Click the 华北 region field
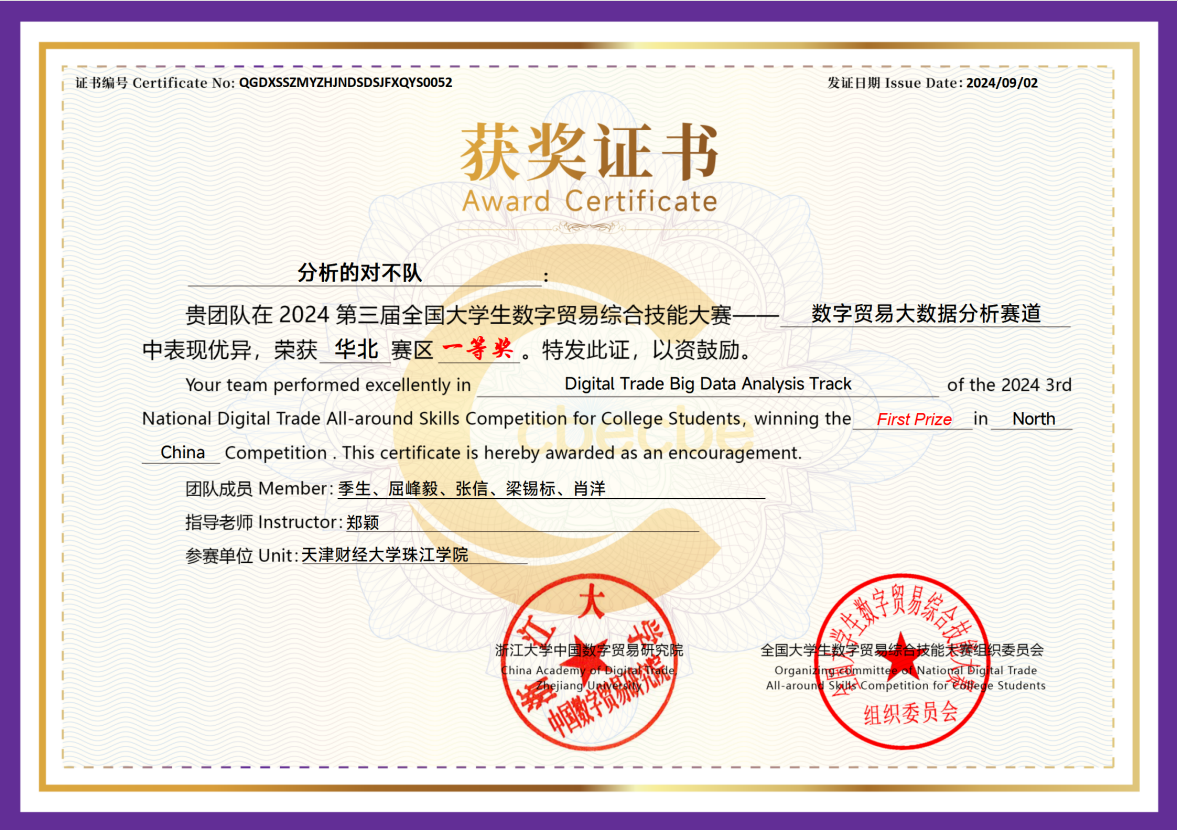Screen dimensions: 1178x830 click(356, 350)
